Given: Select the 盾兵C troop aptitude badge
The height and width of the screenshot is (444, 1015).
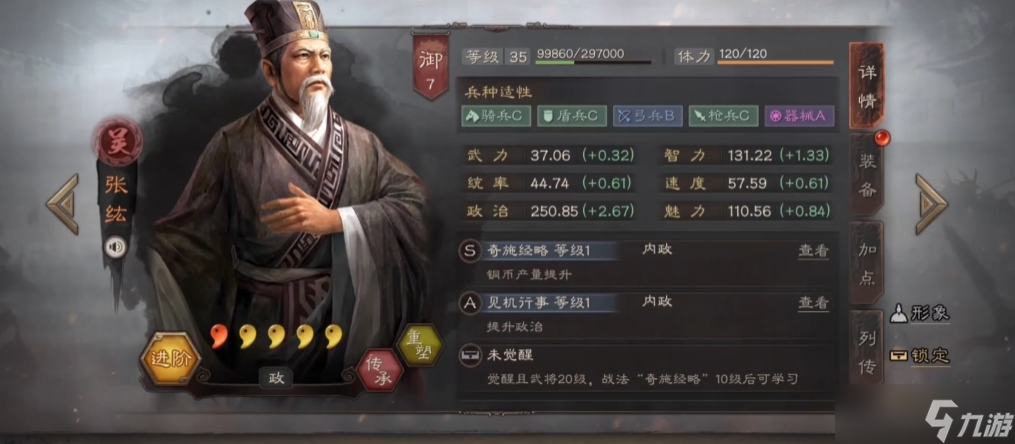Looking at the screenshot, I should pos(572,116).
